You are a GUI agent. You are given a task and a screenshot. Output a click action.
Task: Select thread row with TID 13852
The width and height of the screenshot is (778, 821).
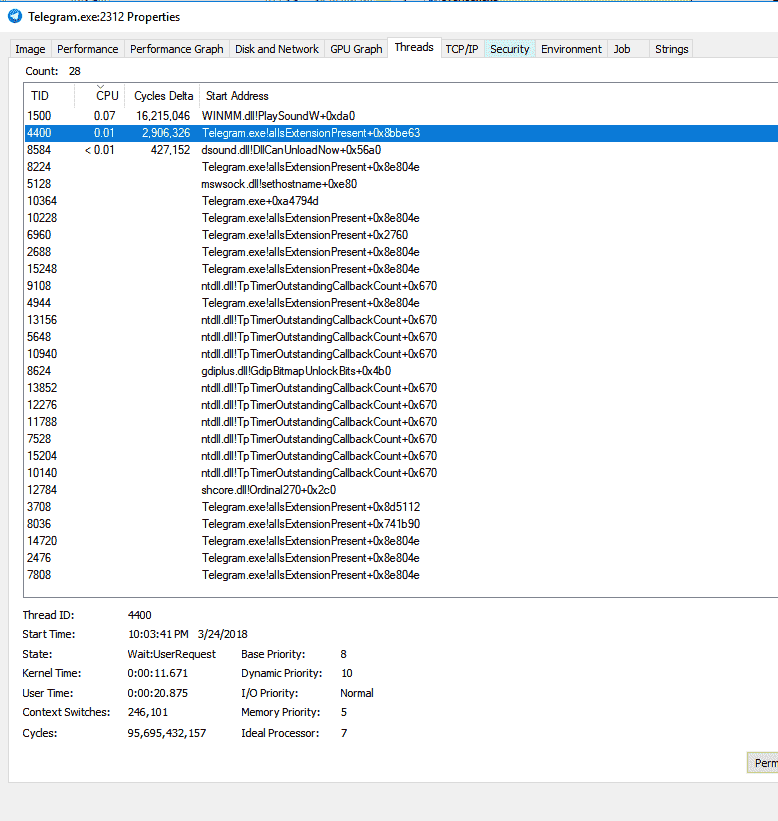(401, 388)
